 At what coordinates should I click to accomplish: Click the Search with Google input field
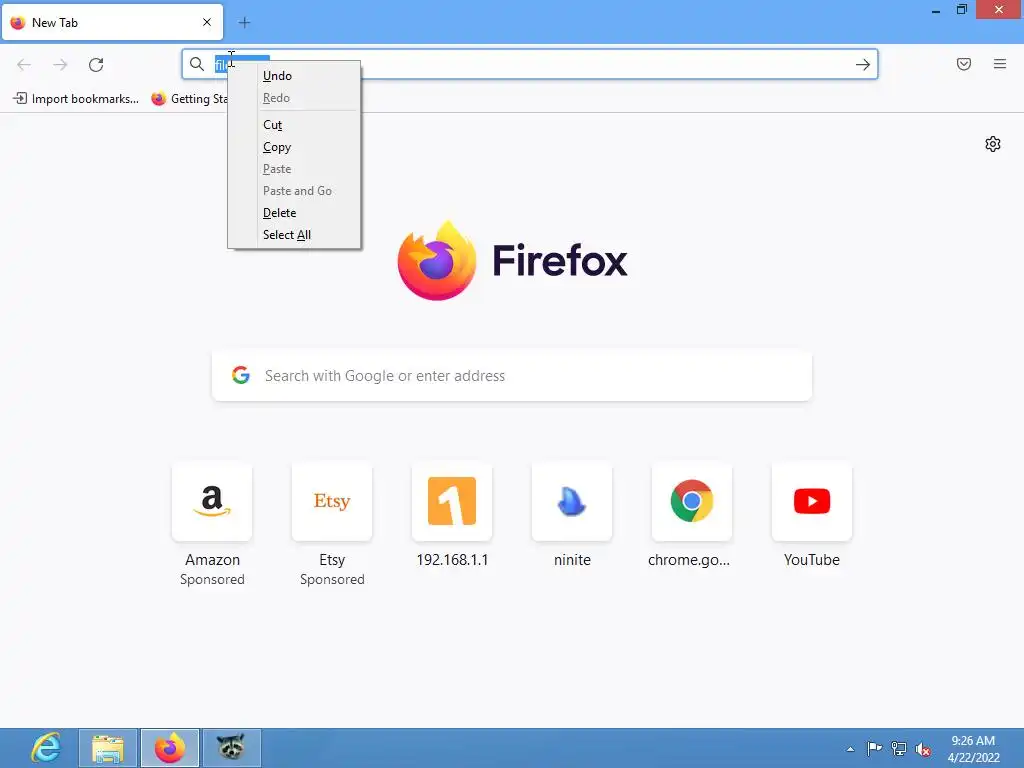(x=512, y=376)
